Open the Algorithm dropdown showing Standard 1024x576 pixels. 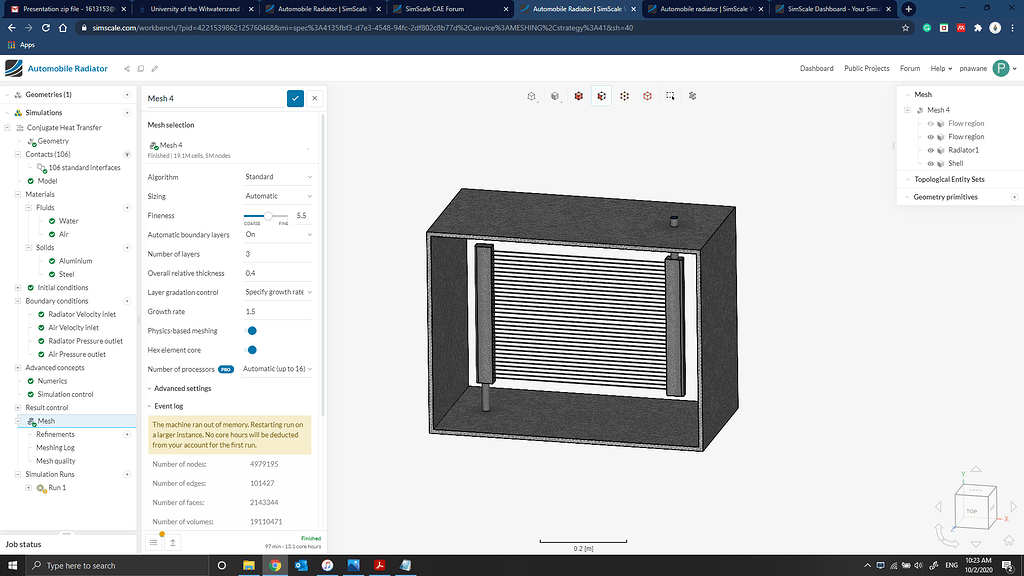point(277,177)
